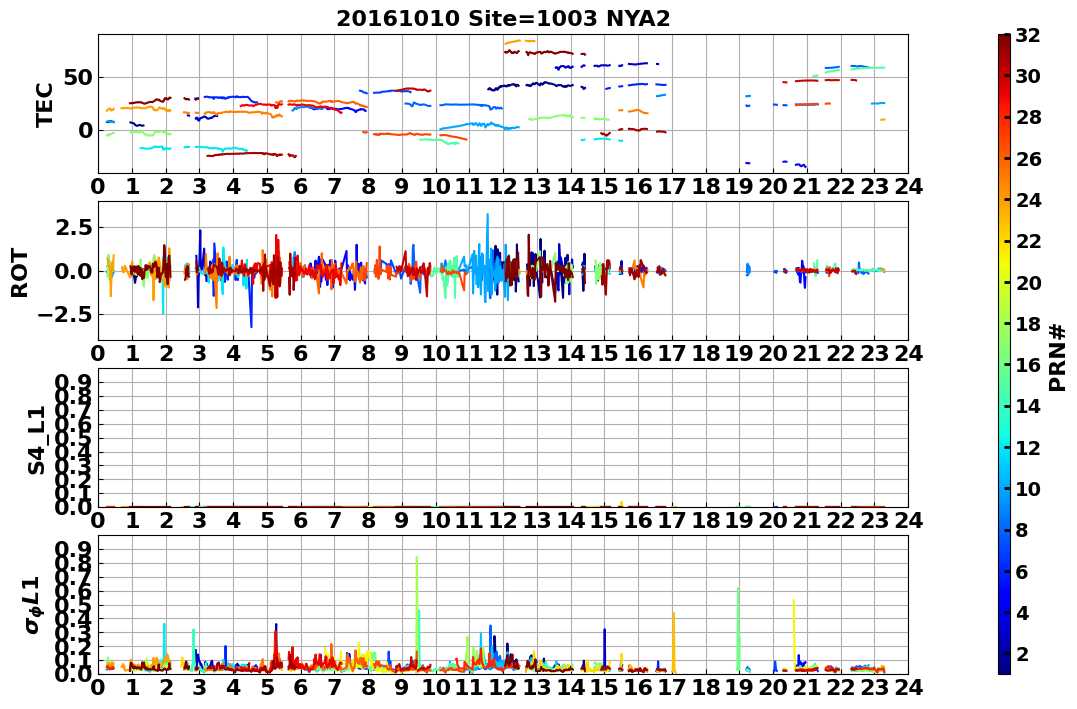Click the ROT y-axis label

tap(19, 273)
